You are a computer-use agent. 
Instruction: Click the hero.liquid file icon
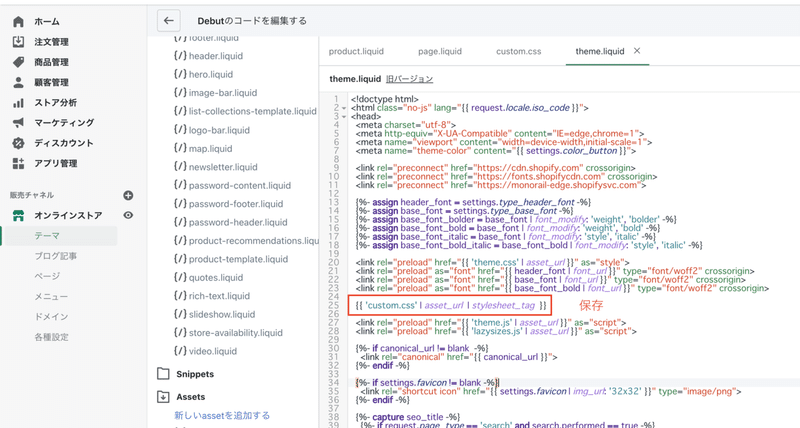[180, 74]
